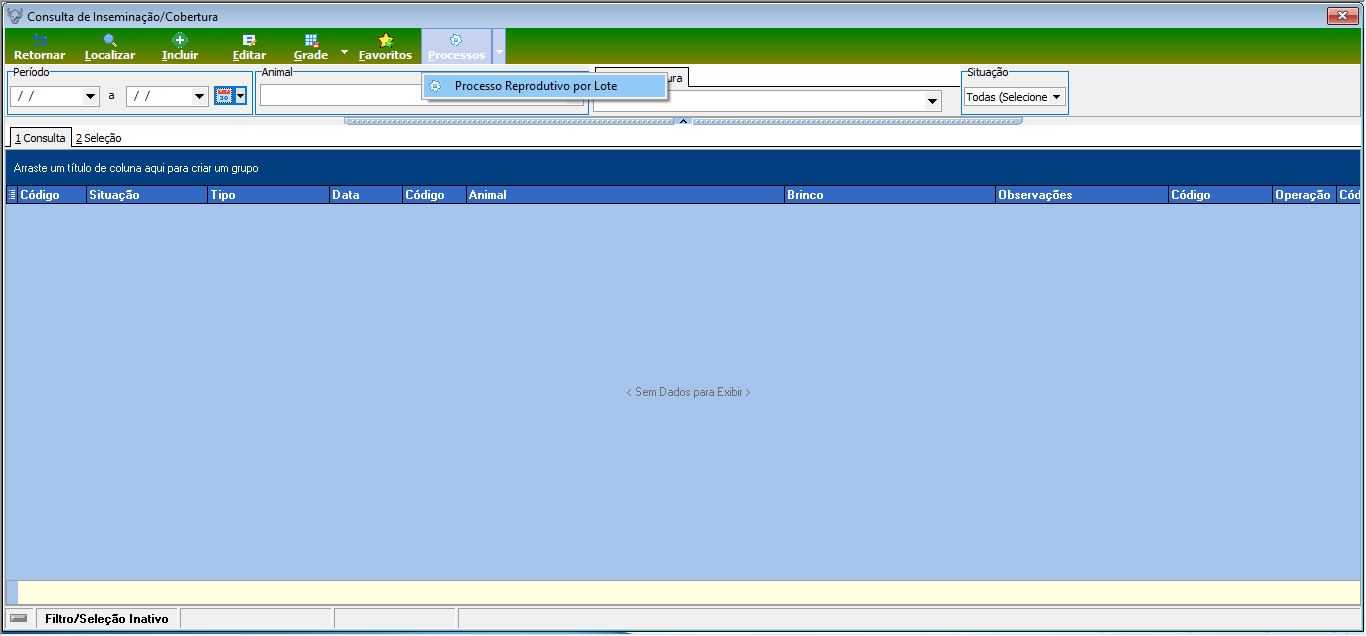Click the calendar period picker icon

pyautogui.click(x=224, y=96)
